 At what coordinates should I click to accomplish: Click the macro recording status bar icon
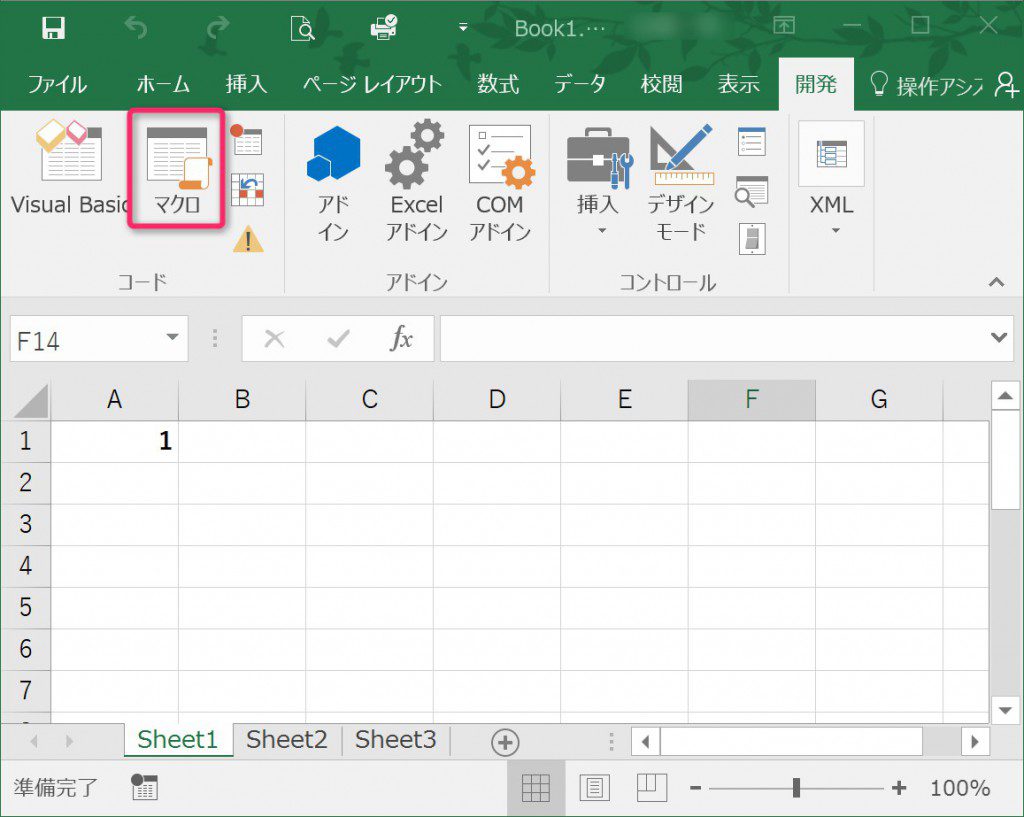[x=144, y=786]
